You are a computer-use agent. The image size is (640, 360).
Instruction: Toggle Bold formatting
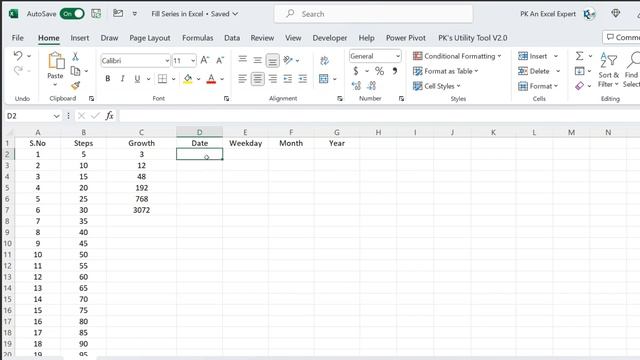(x=107, y=78)
